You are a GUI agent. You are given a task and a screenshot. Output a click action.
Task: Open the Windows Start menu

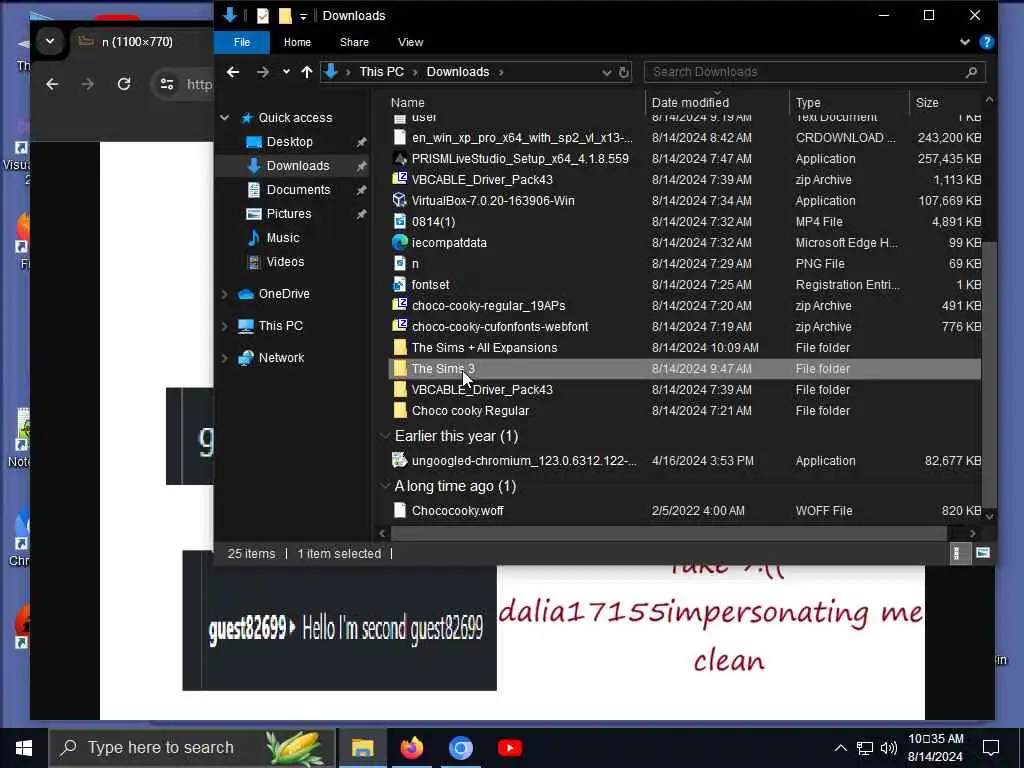24,748
